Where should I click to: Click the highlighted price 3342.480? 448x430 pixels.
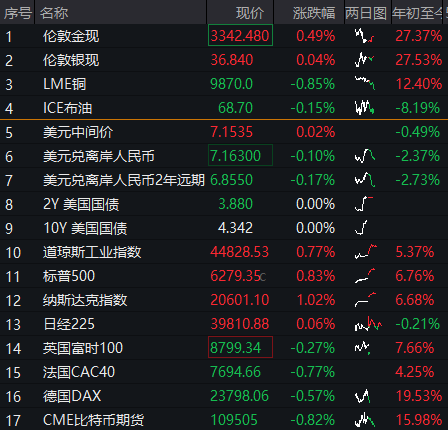(240, 35)
